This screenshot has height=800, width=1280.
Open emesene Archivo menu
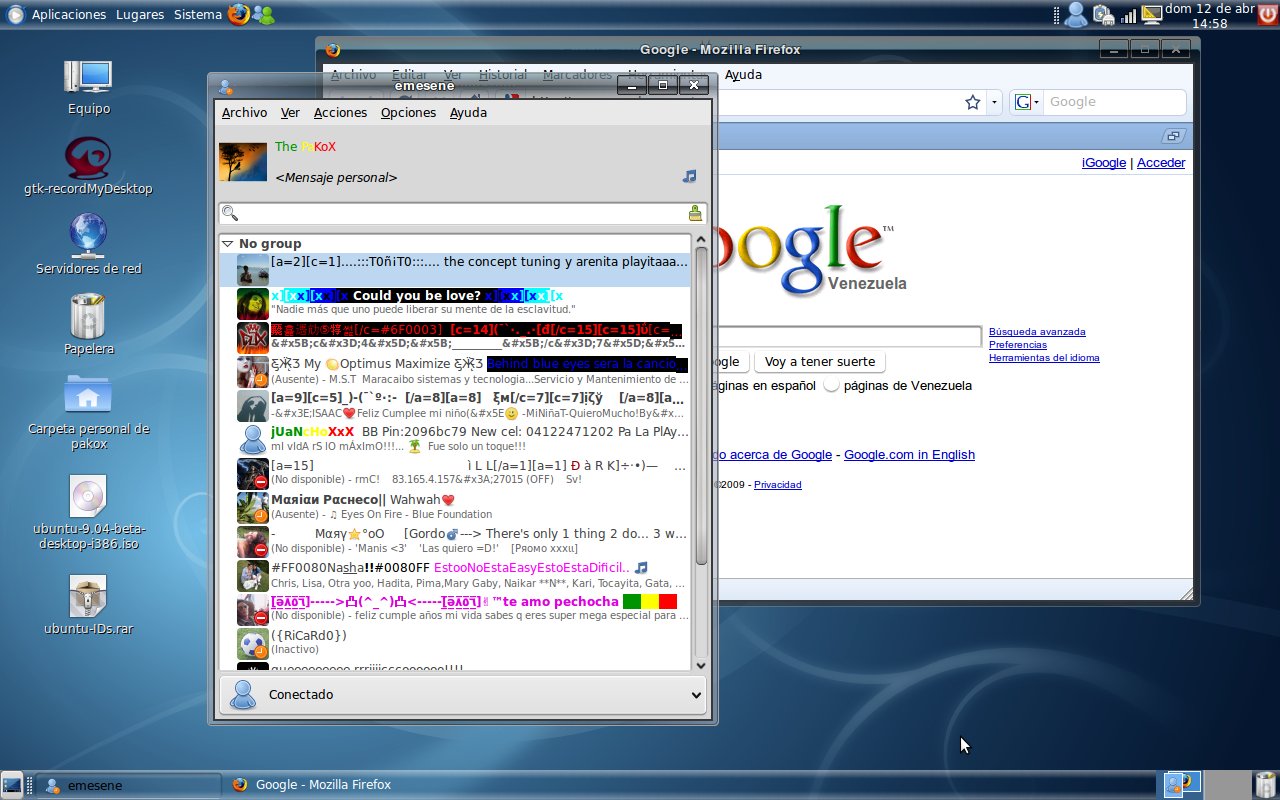[x=244, y=112]
